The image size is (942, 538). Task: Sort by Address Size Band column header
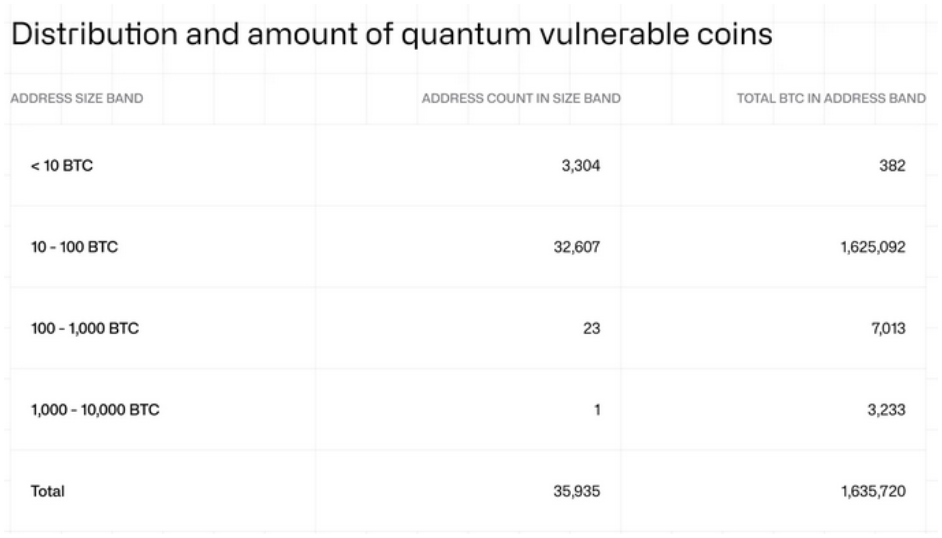click(76, 98)
